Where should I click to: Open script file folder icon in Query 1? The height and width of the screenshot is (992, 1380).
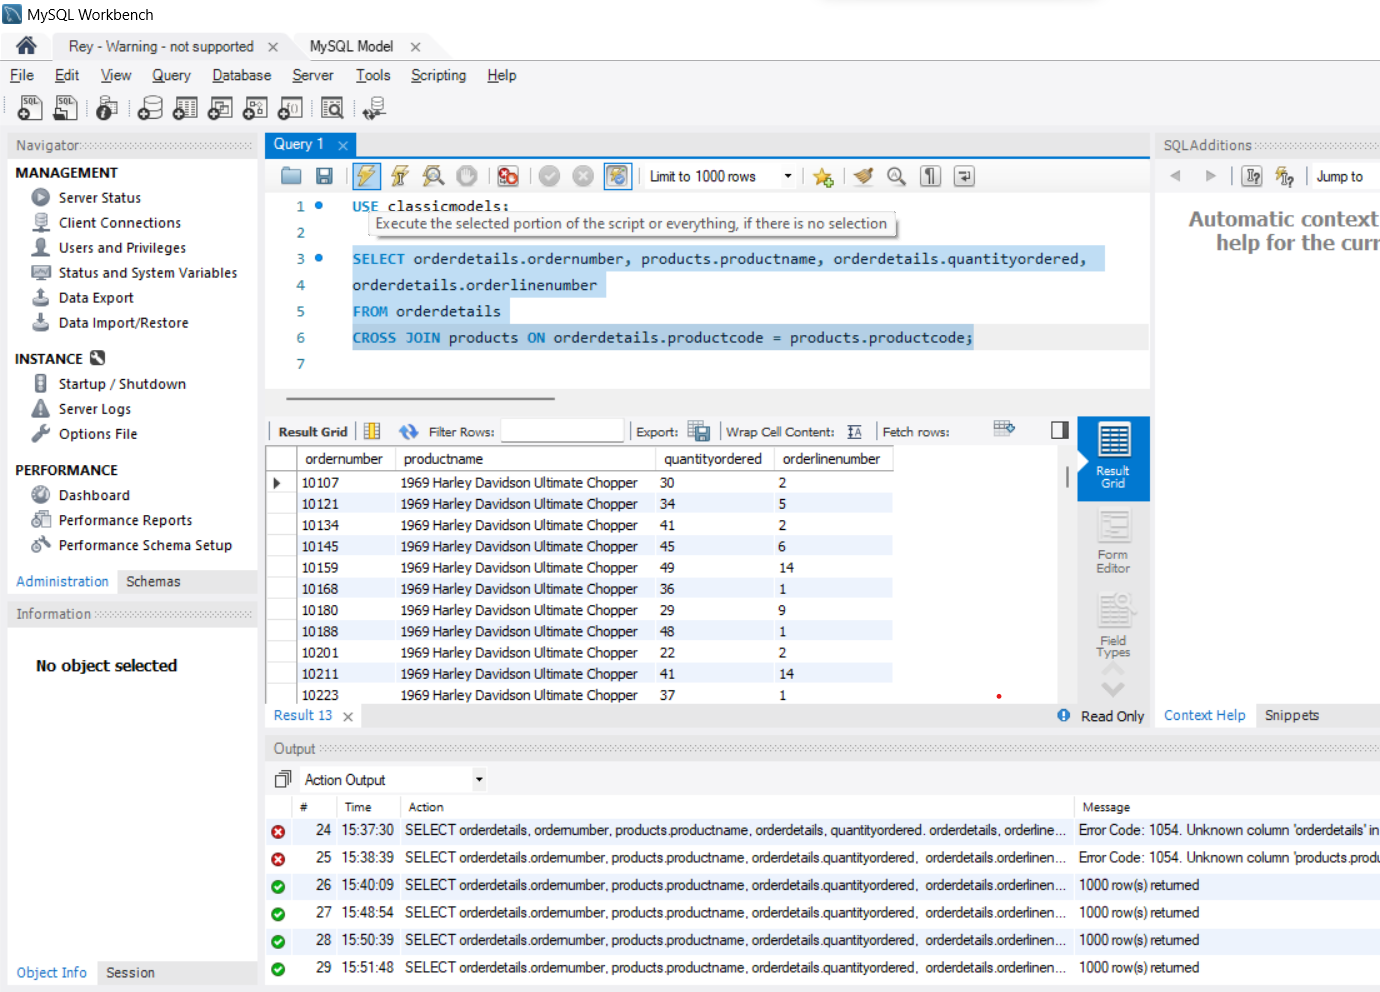[291, 176]
